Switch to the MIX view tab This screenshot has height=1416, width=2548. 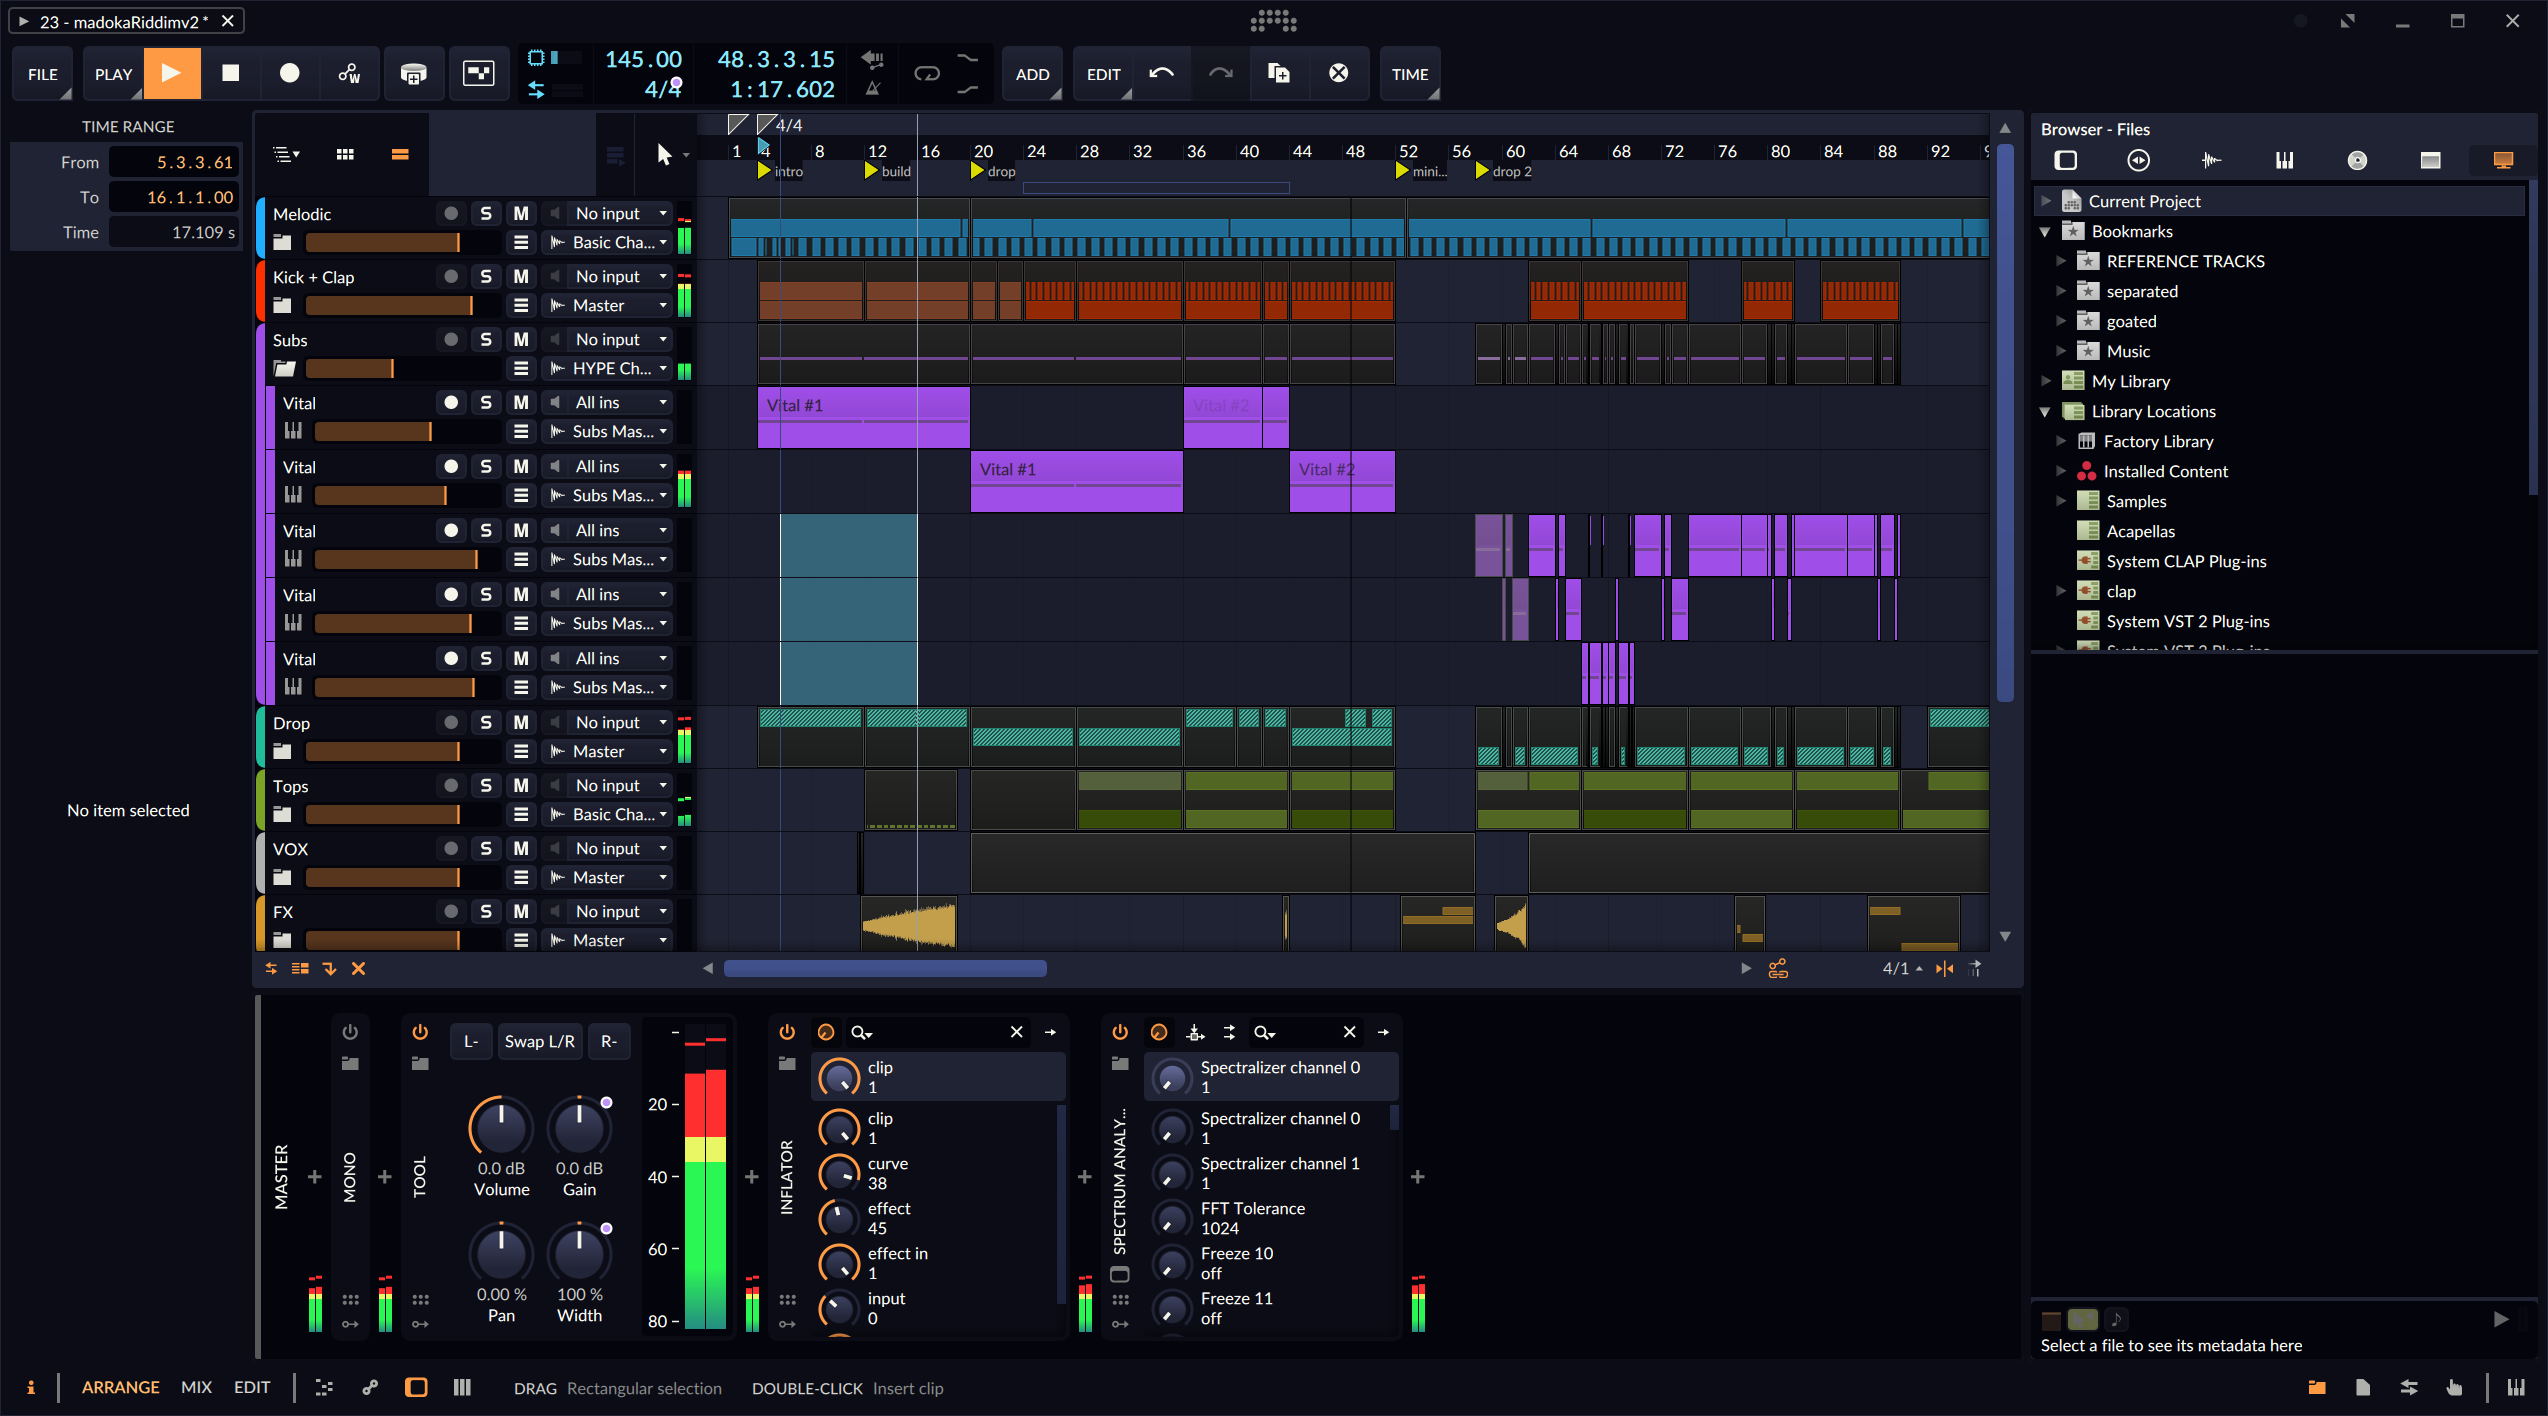click(196, 1387)
